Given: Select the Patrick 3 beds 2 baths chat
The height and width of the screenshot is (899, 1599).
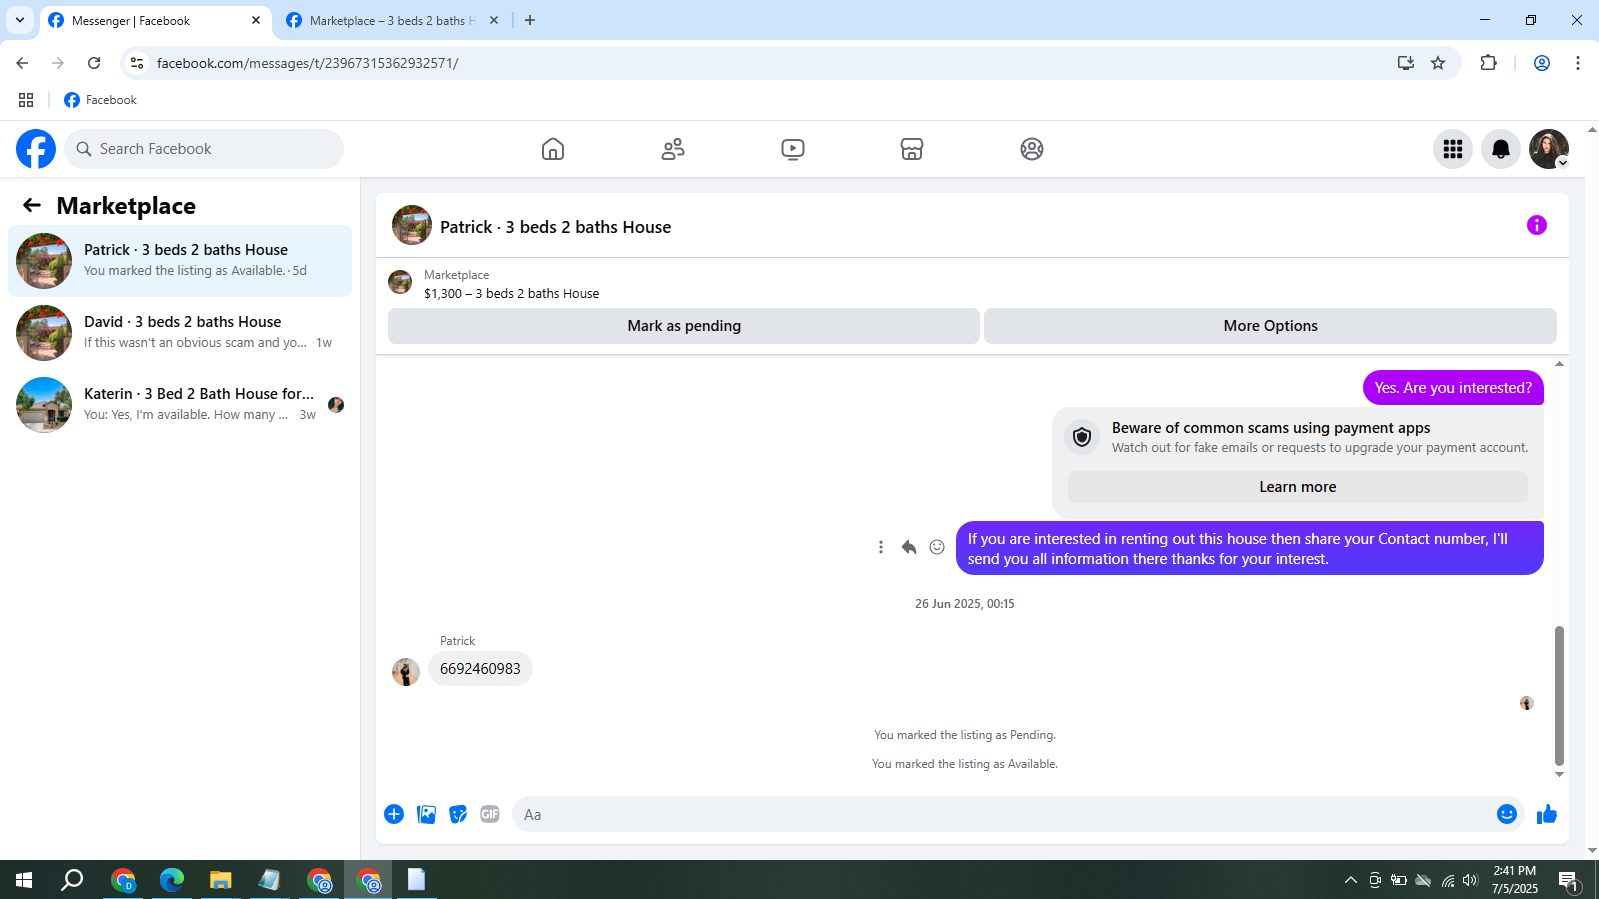Looking at the screenshot, I should click(180, 261).
